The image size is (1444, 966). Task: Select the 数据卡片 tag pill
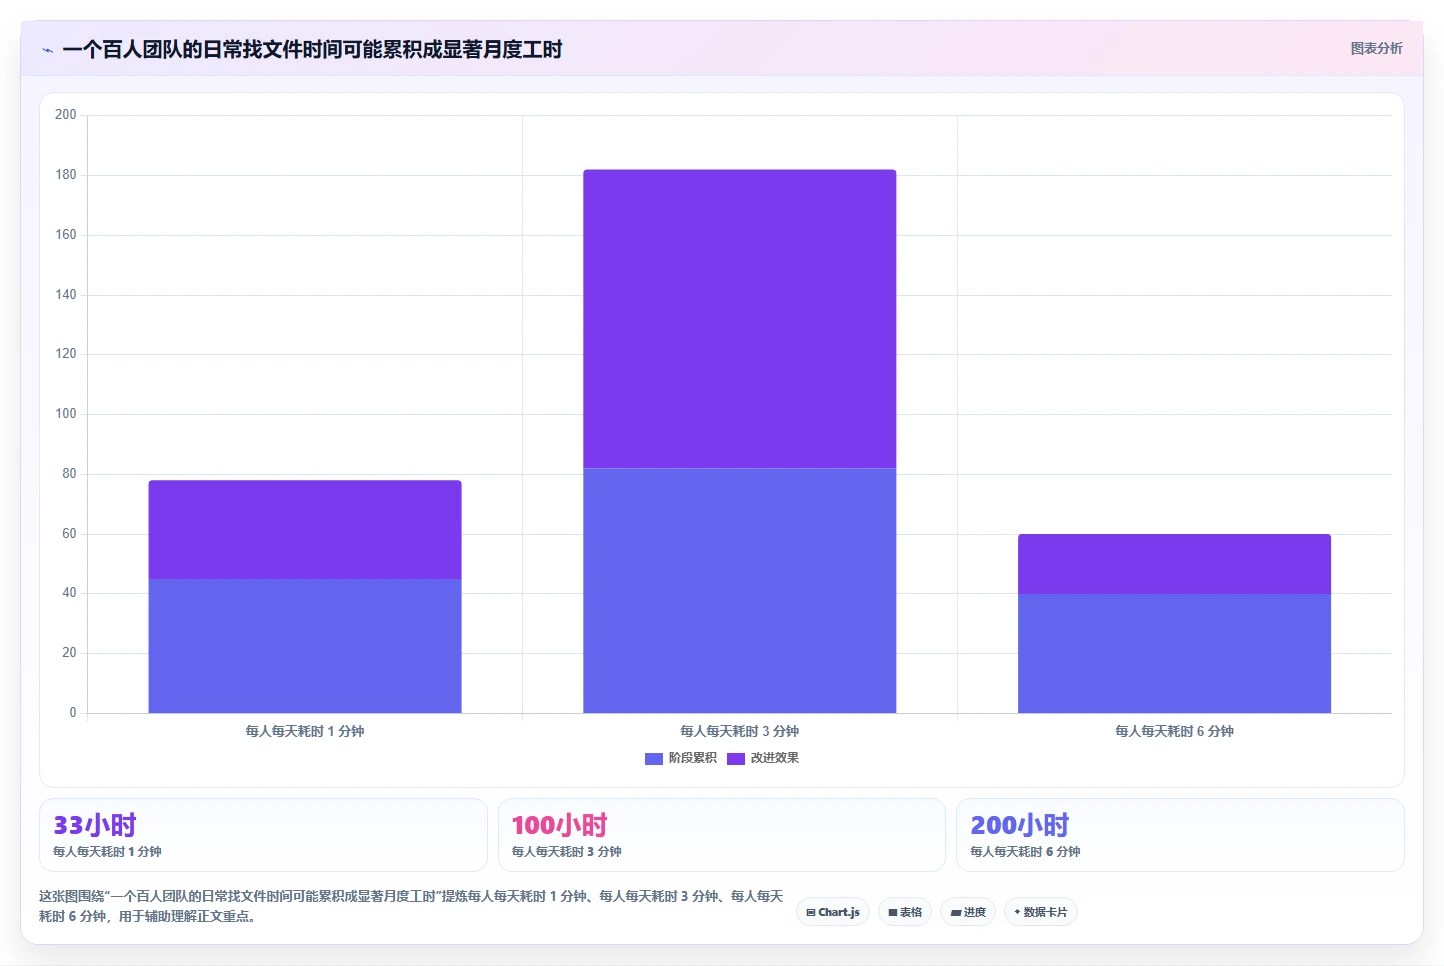pos(1040,912)
